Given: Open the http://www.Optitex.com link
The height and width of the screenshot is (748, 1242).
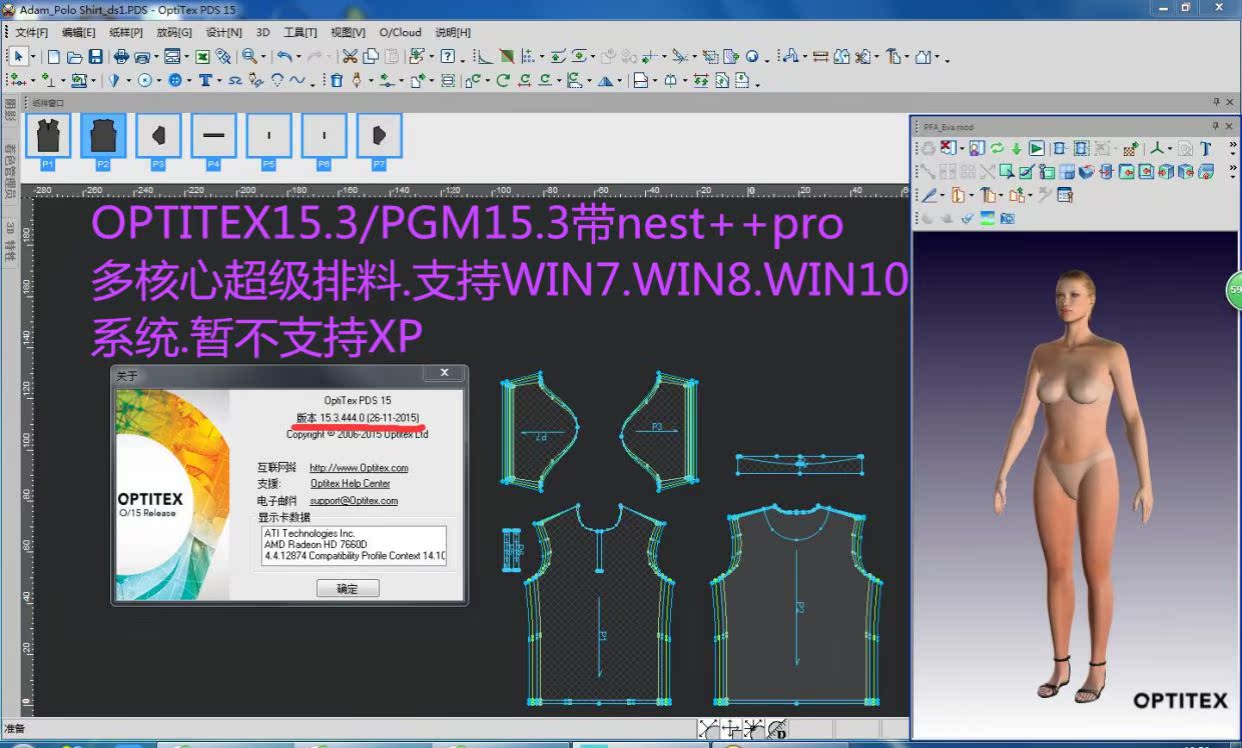Looking at the screenshot, I should point(359,467).
